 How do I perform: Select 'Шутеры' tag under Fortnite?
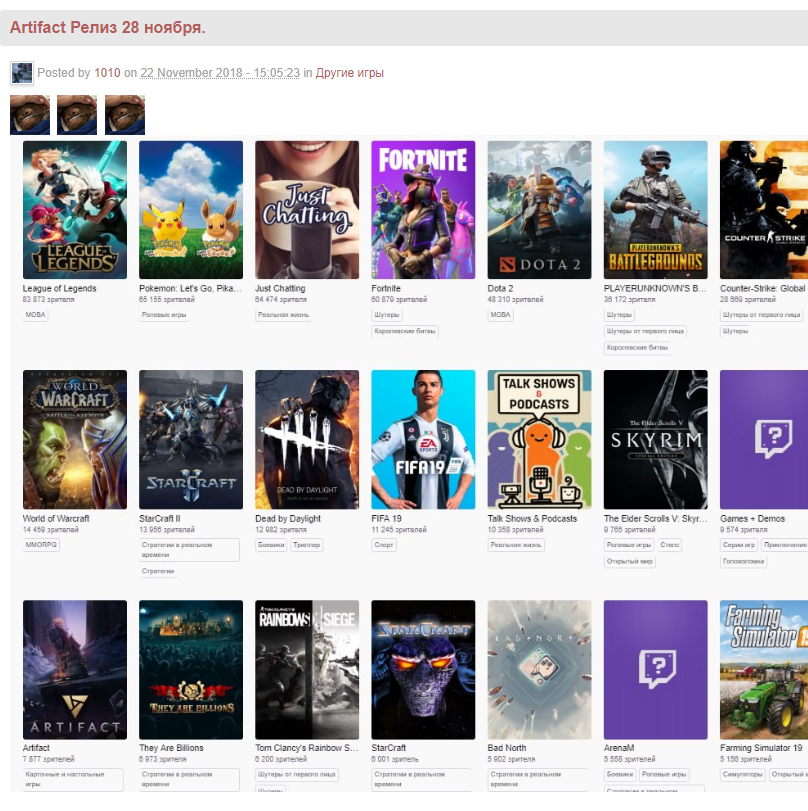(386, 314)
